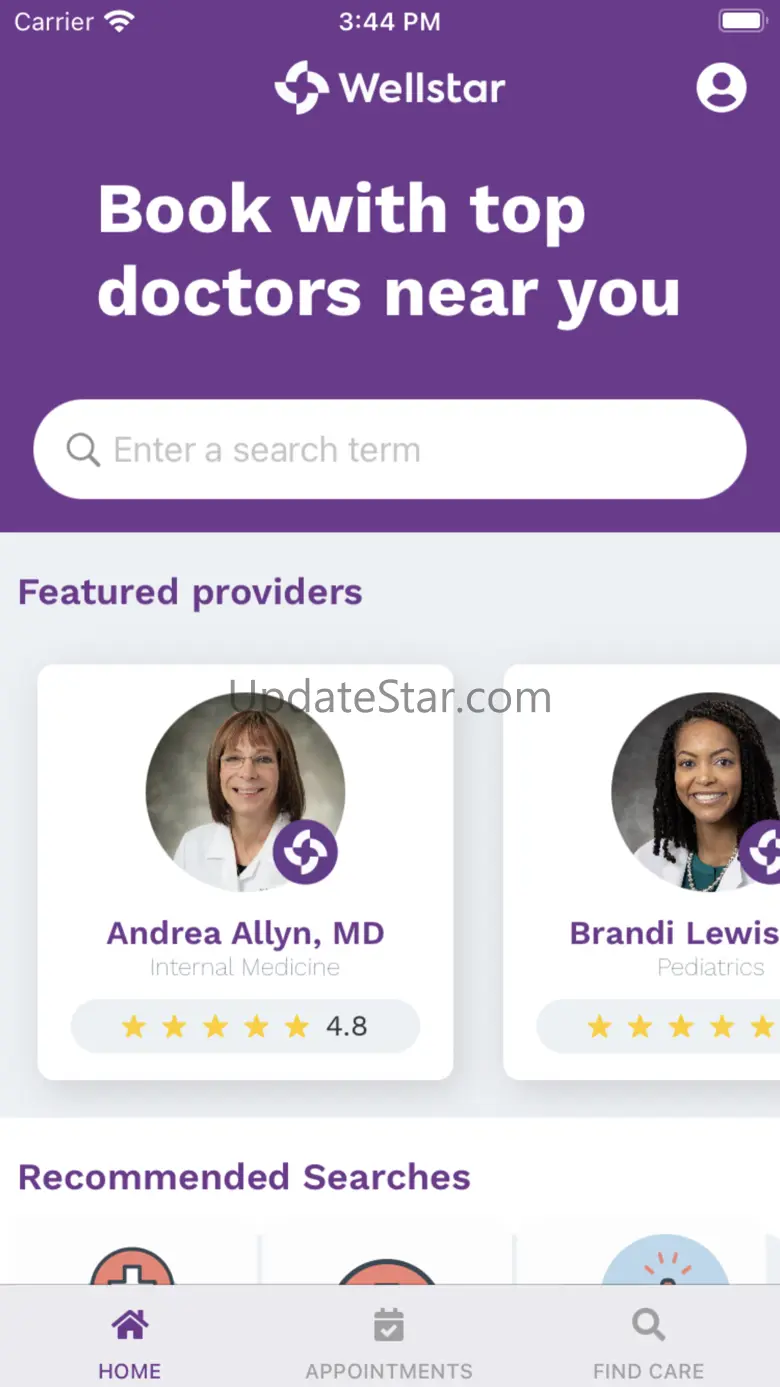This screenshot has width=780, height=1387.
Task: Tap Brandi Lewis's star rating bar
Action: [660, 1026]
